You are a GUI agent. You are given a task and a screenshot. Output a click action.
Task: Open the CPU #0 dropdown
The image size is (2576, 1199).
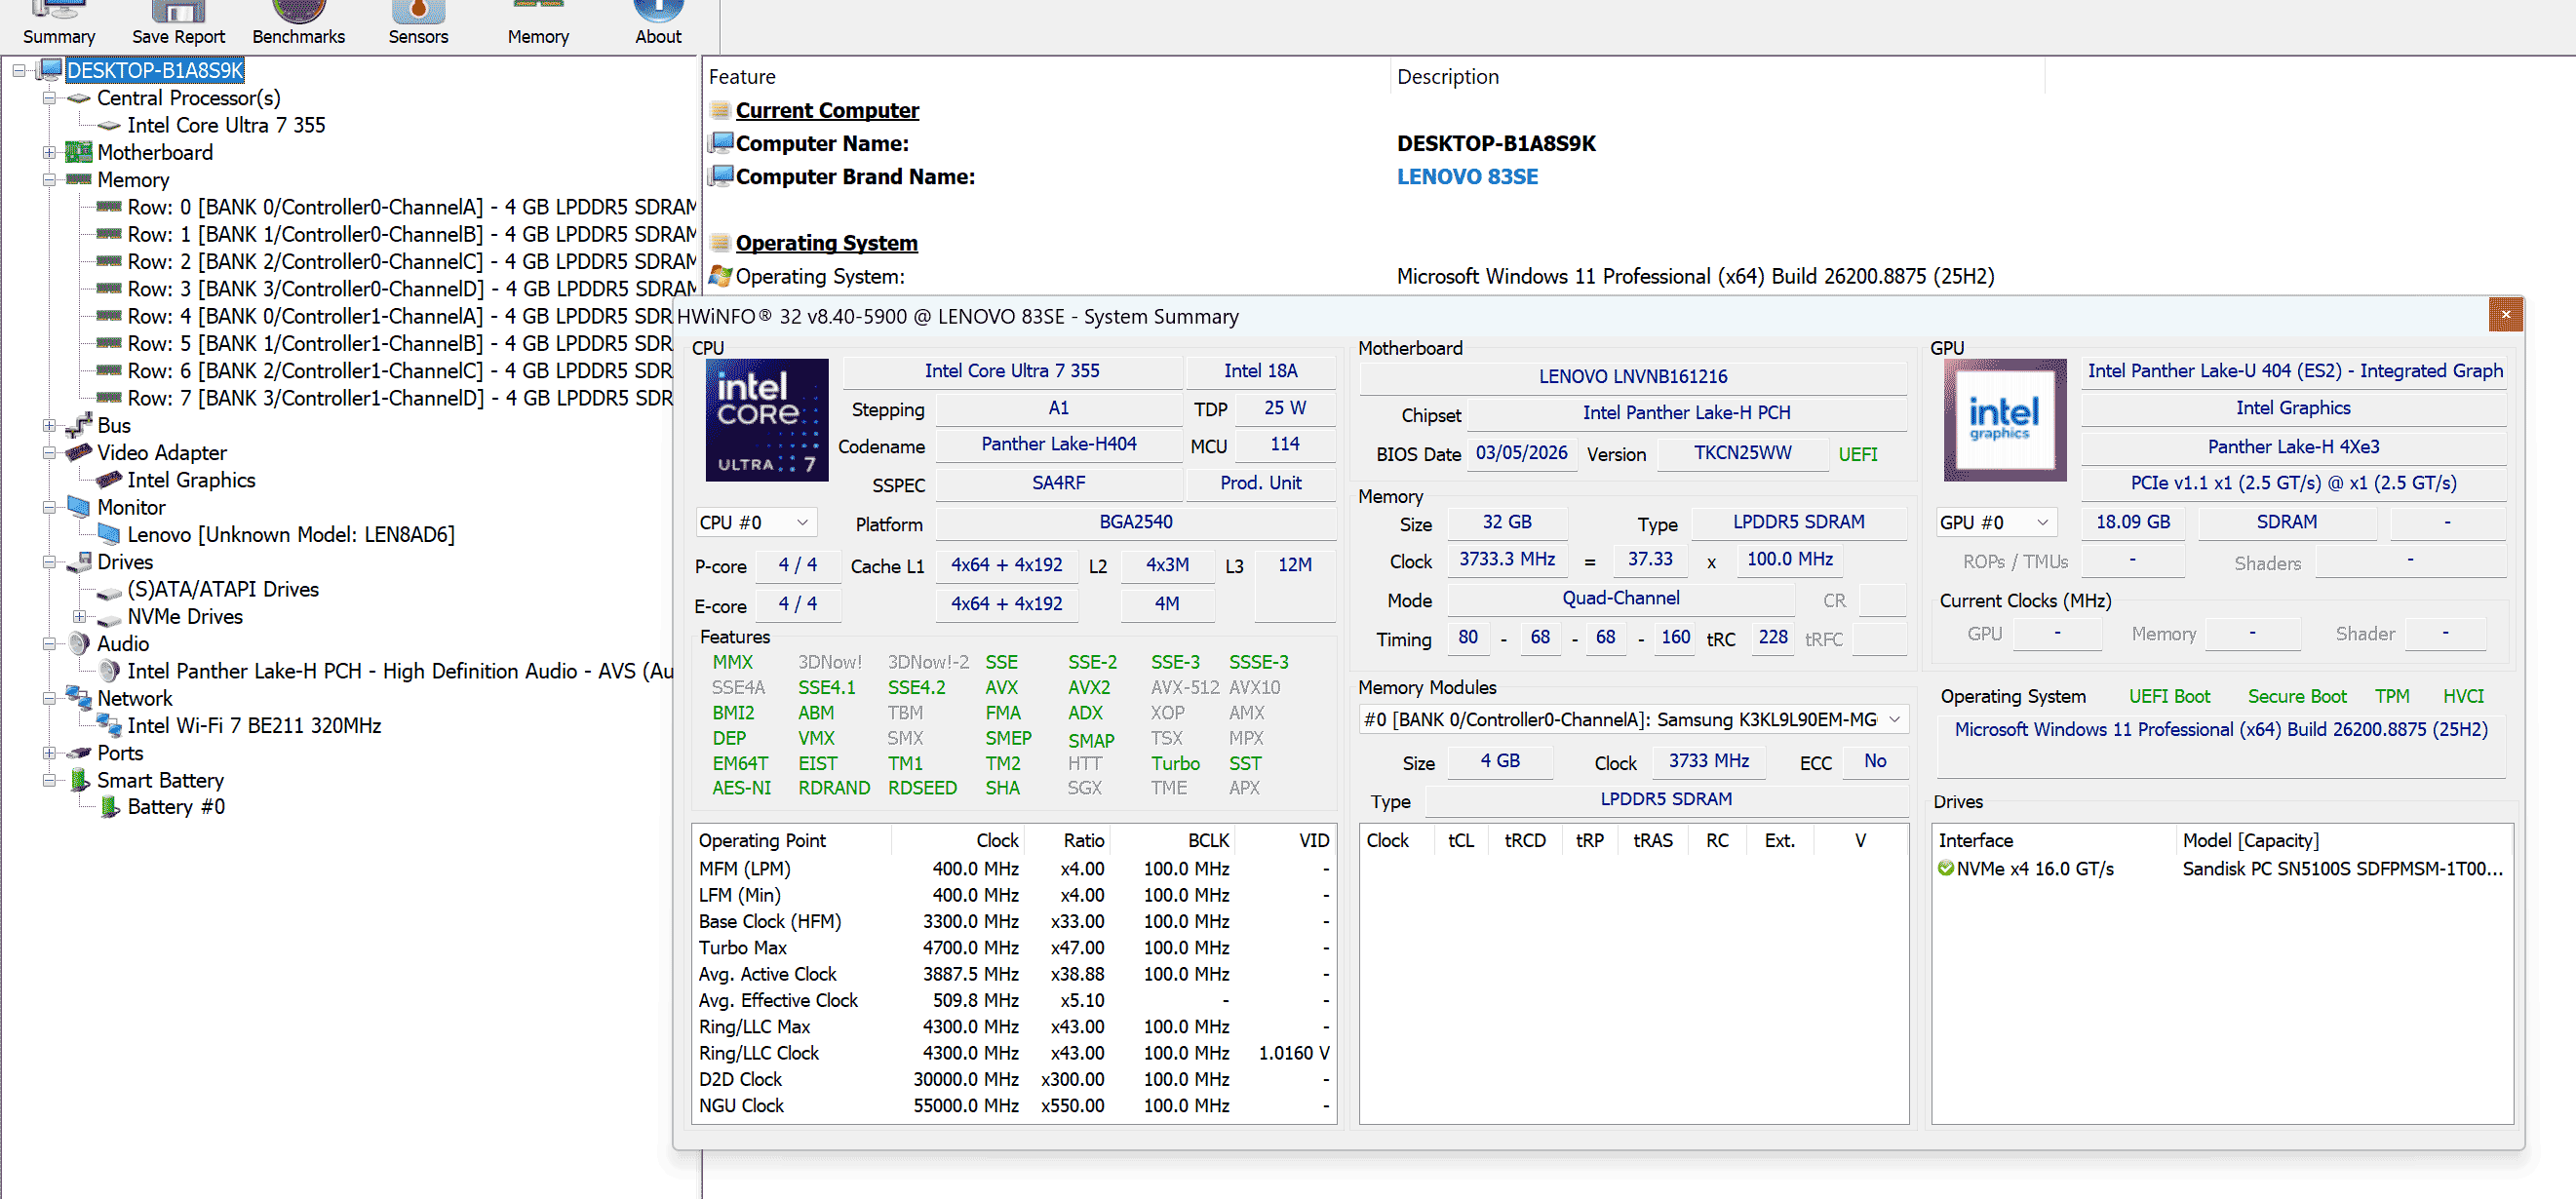pyautogui.click(x=756, y=523)
